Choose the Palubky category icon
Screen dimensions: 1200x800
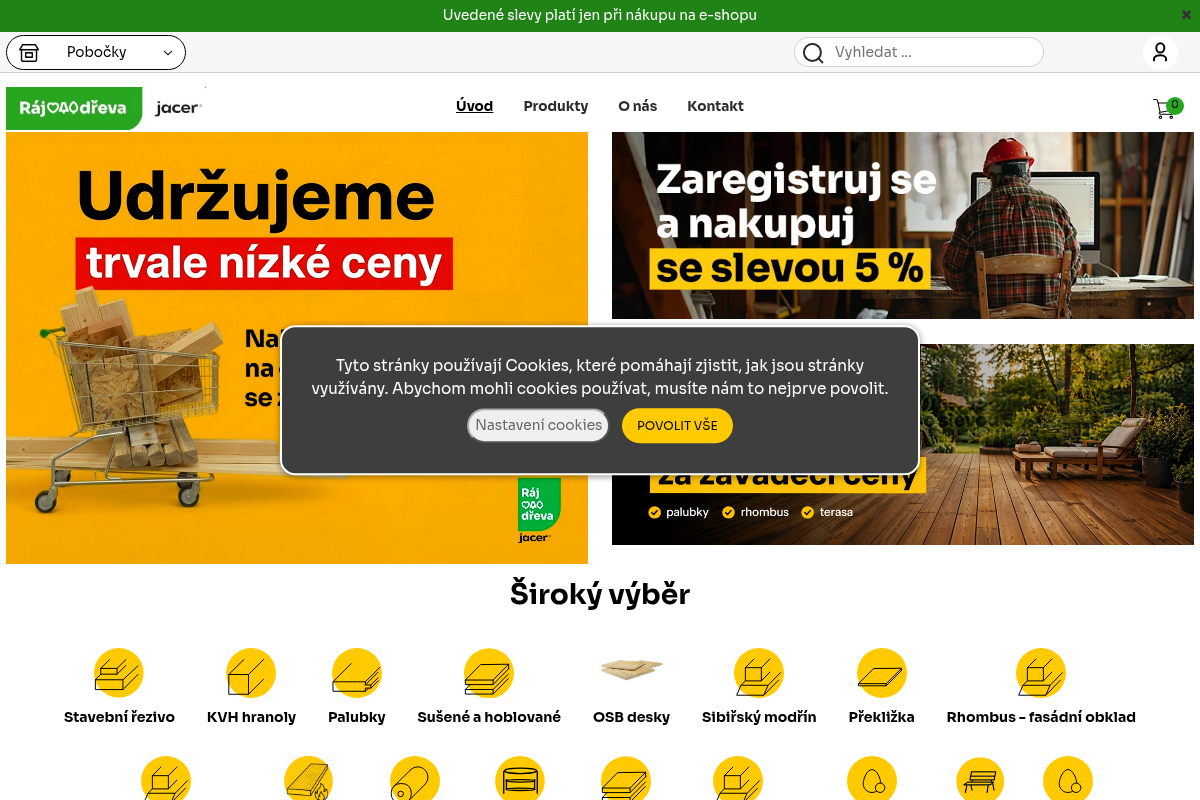(357, 673)
